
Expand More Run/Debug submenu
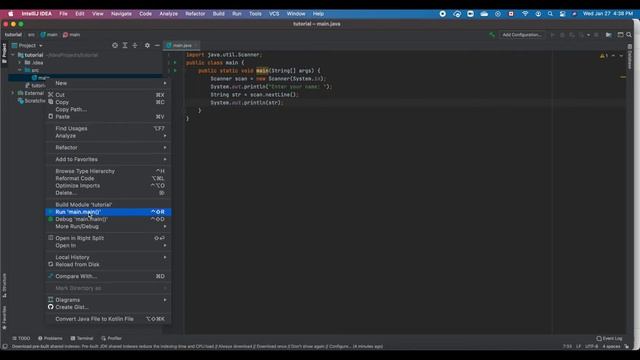(108, 227)
